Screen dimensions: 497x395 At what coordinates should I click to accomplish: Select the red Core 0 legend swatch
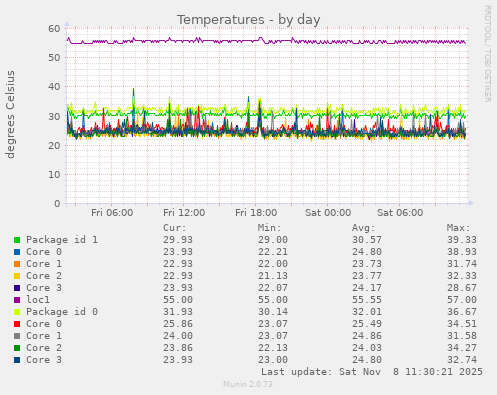point(17,324)
